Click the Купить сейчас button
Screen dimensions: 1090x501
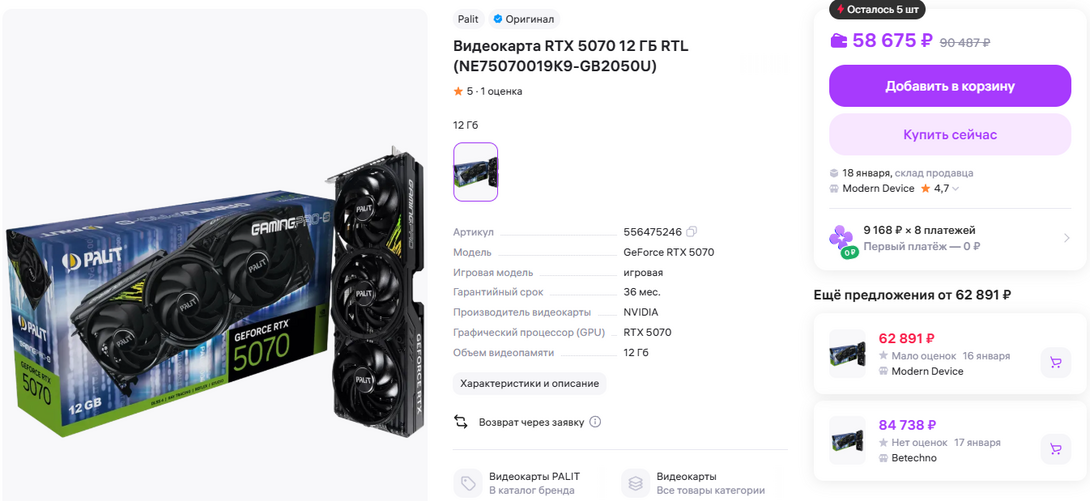coord(950,135)
